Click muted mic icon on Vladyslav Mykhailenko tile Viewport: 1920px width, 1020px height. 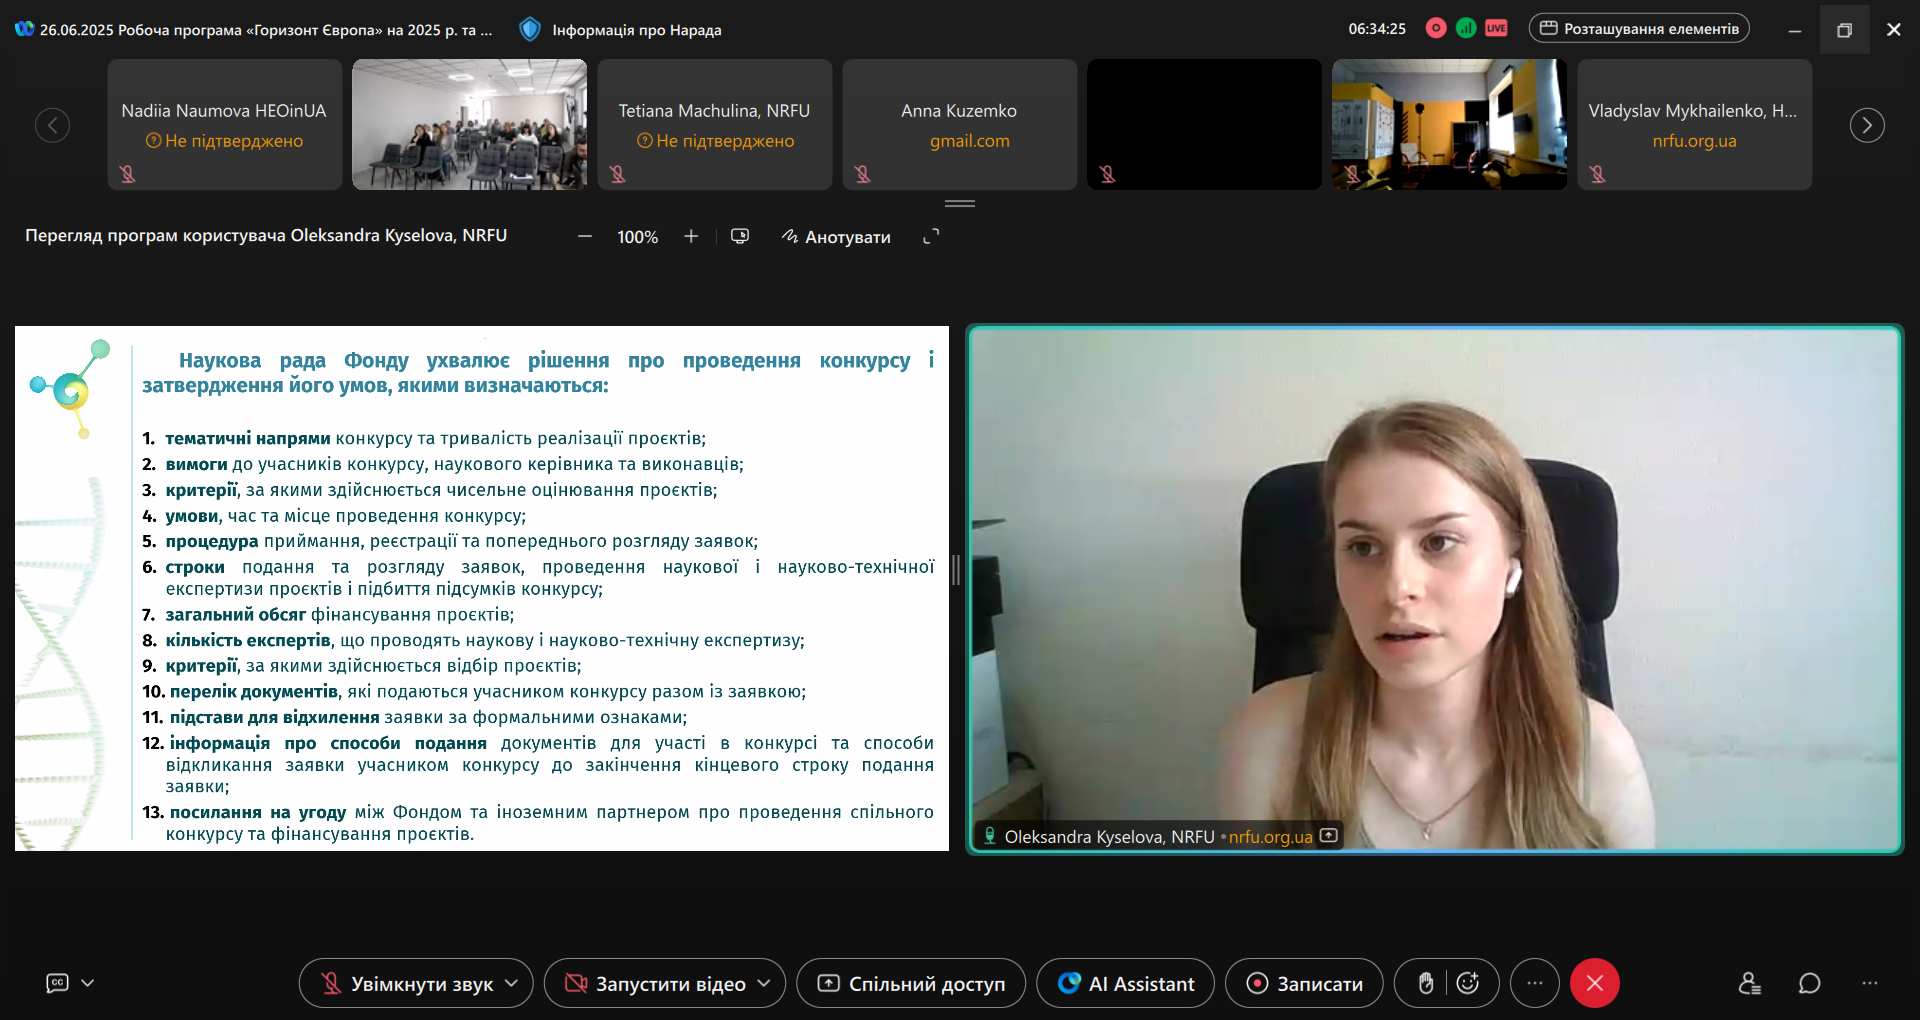pyautogui.click(x=1597, y=174)
